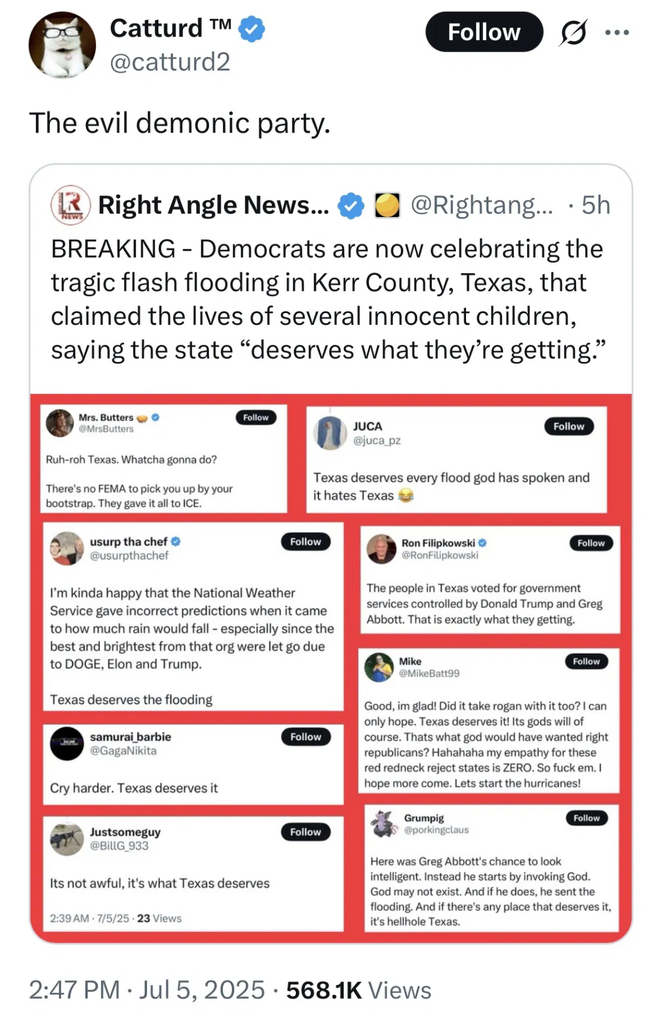Open the three-dot more options menu
Image resolution: width=662 pixels, height=1024 pixels.
618,32
